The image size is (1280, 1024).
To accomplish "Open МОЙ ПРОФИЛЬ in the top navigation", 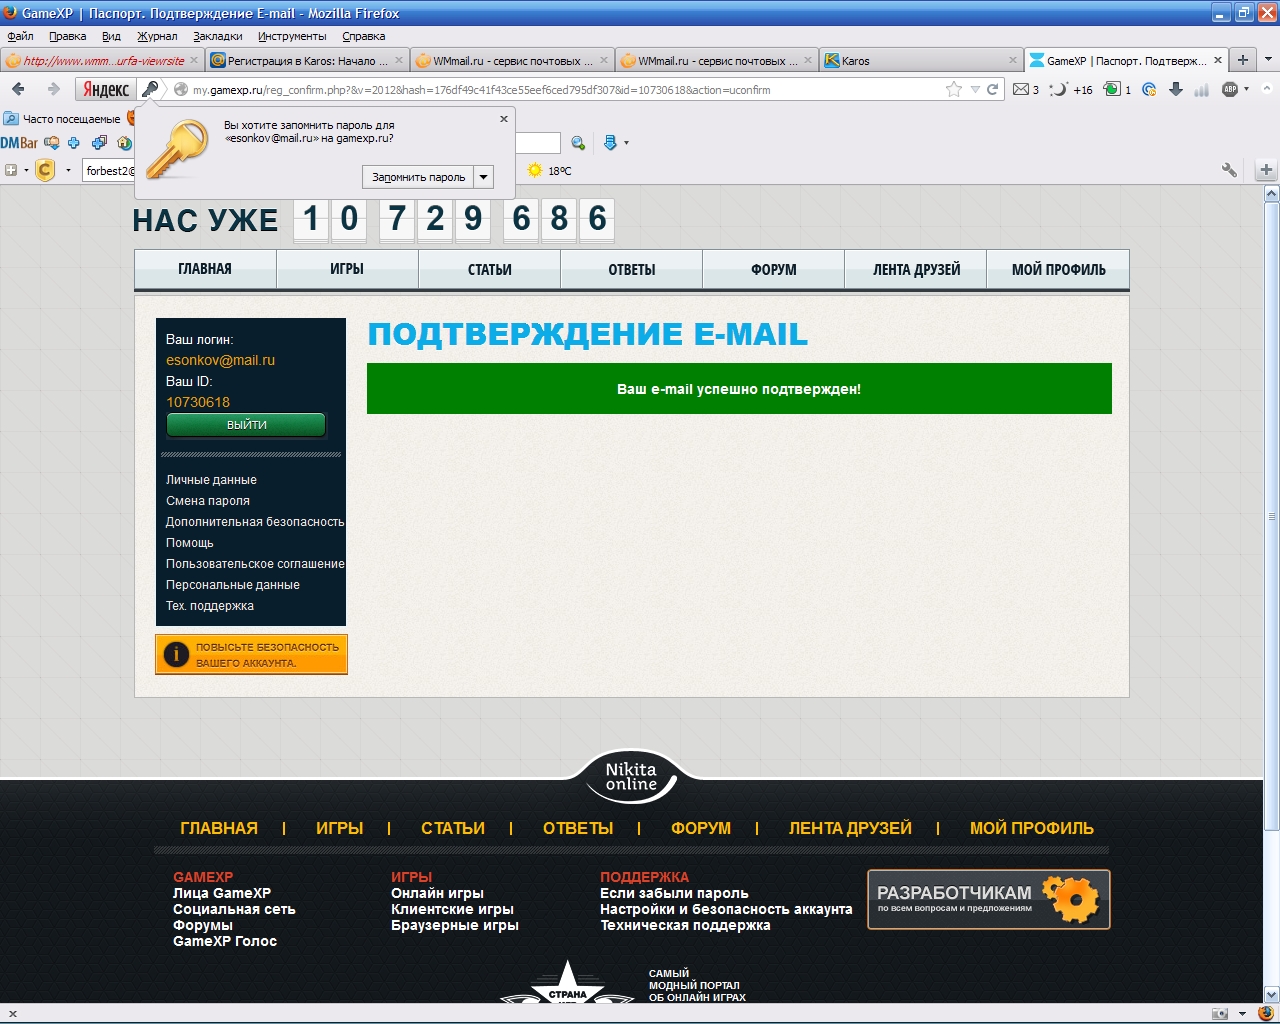I will pyautogui.click(x=1058, y=269).
